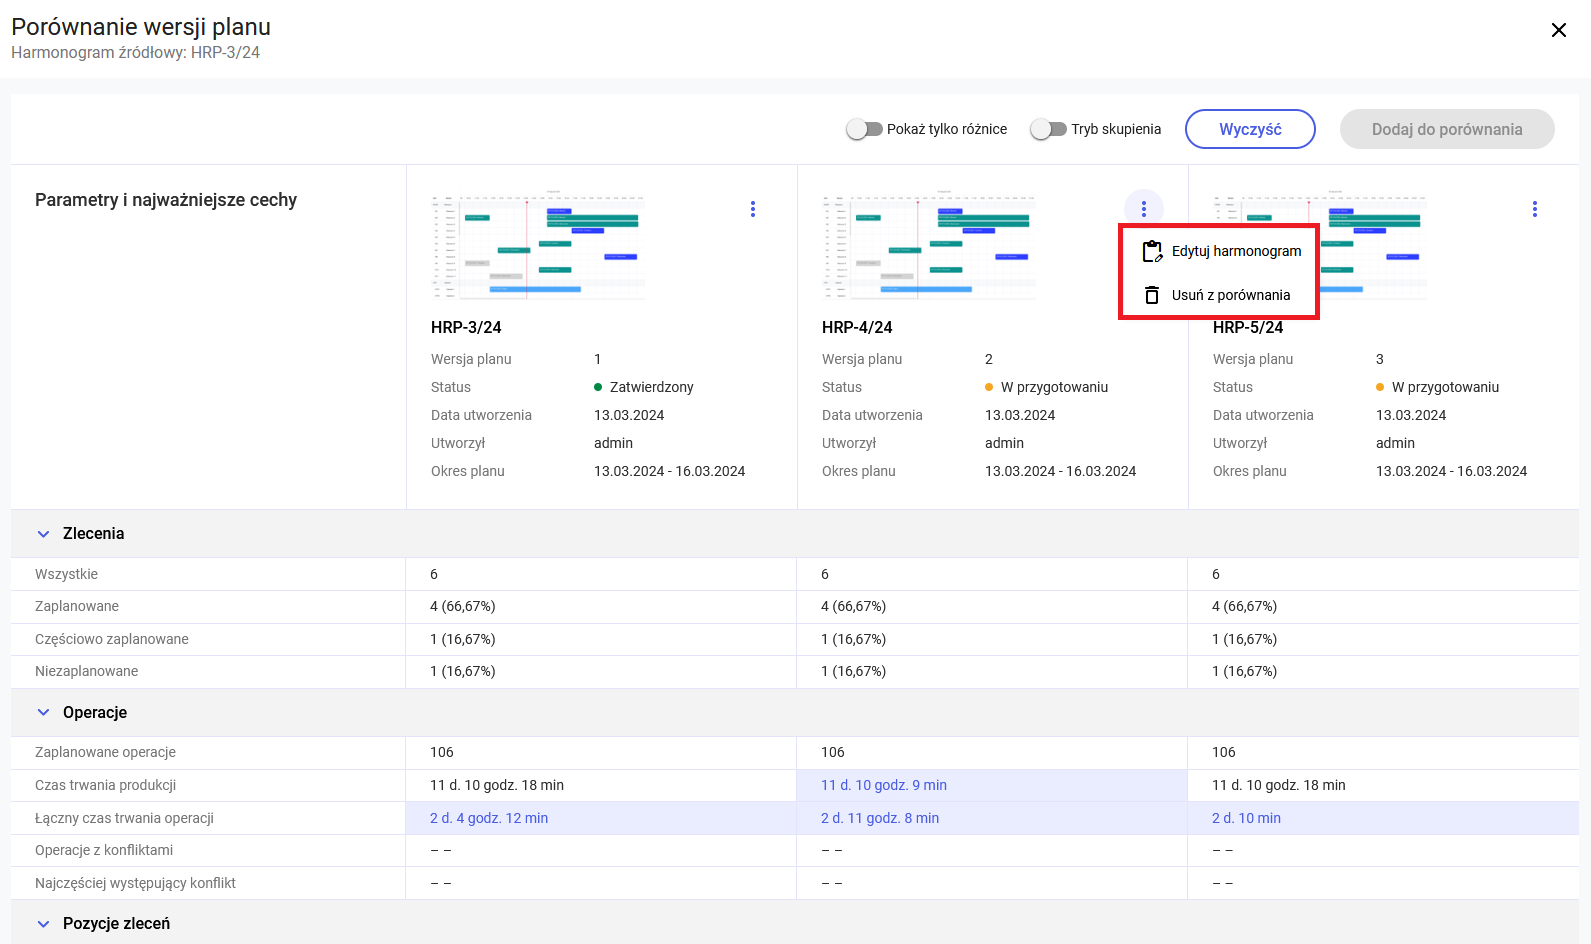This screenshot has width=1591, height=944.
Task: Collapse the 'Pozycje zleceń' section
Action: 43,924
